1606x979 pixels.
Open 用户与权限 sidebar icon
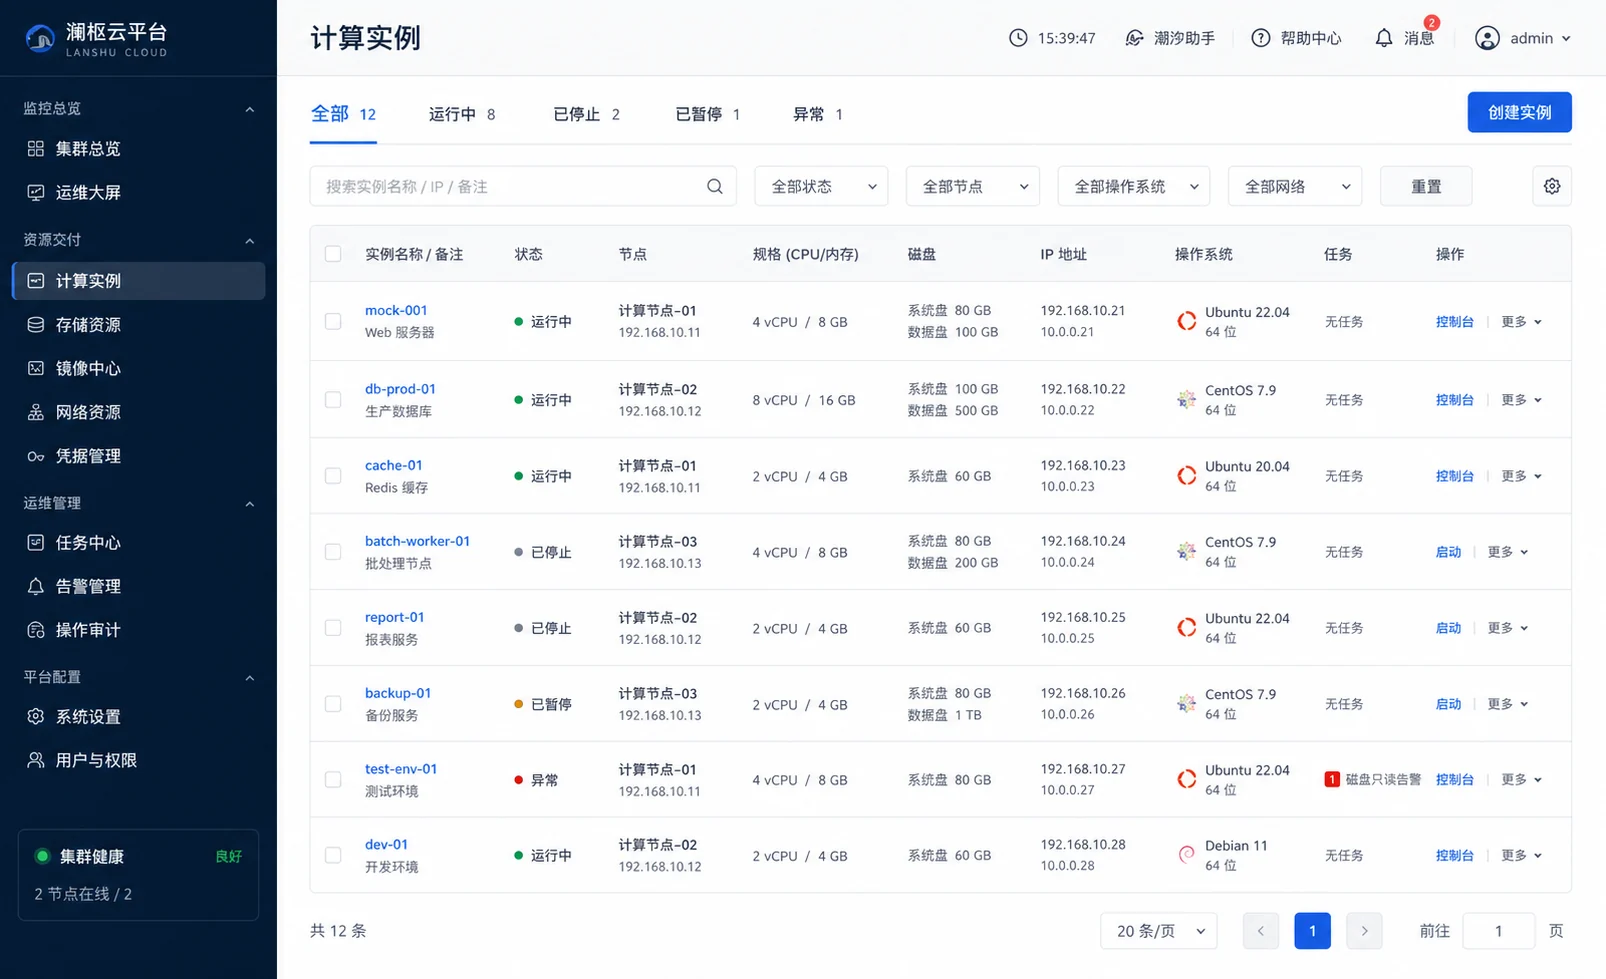(x=36, y=760)
